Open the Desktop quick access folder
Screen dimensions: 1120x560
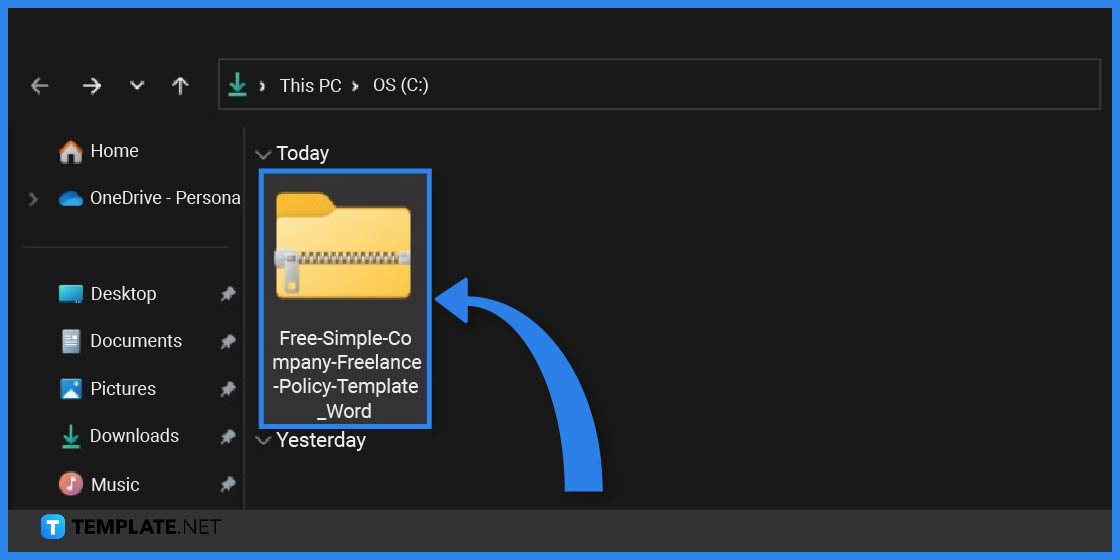(122, 294)
